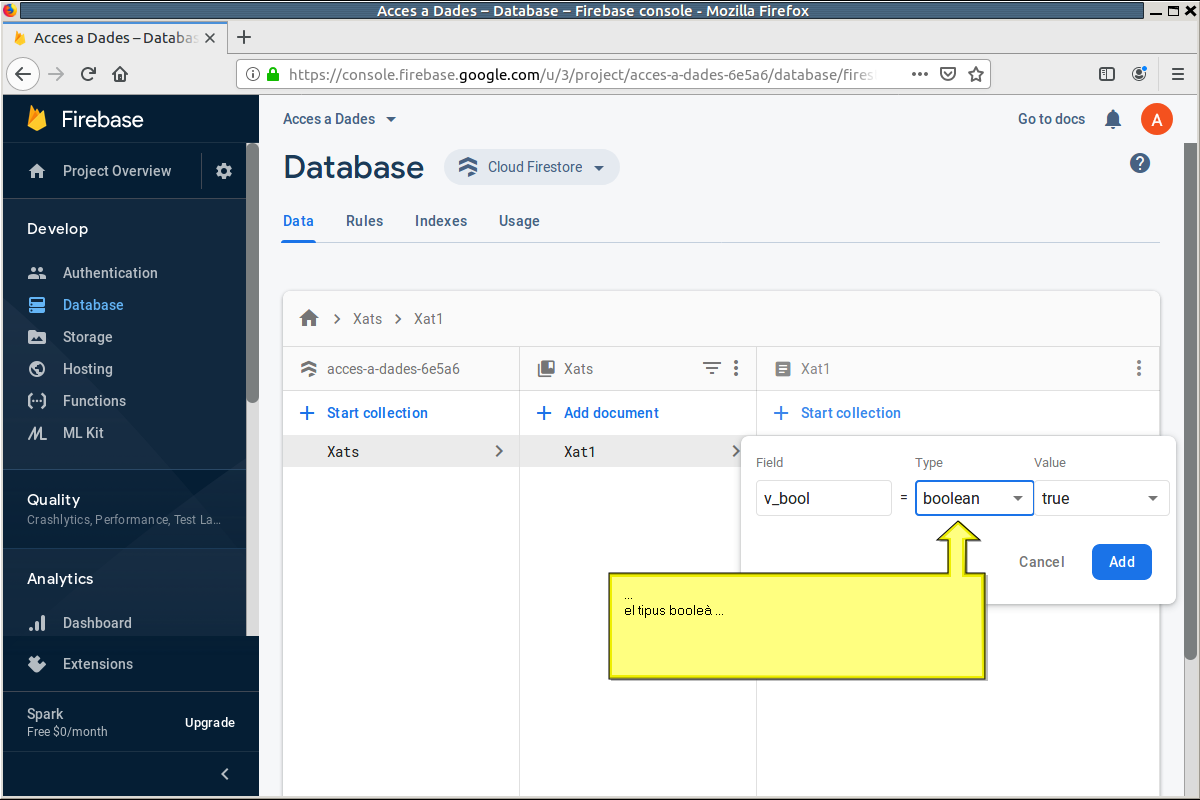
Task: Click the Extensions menu item label
Action: coord(98,664)
